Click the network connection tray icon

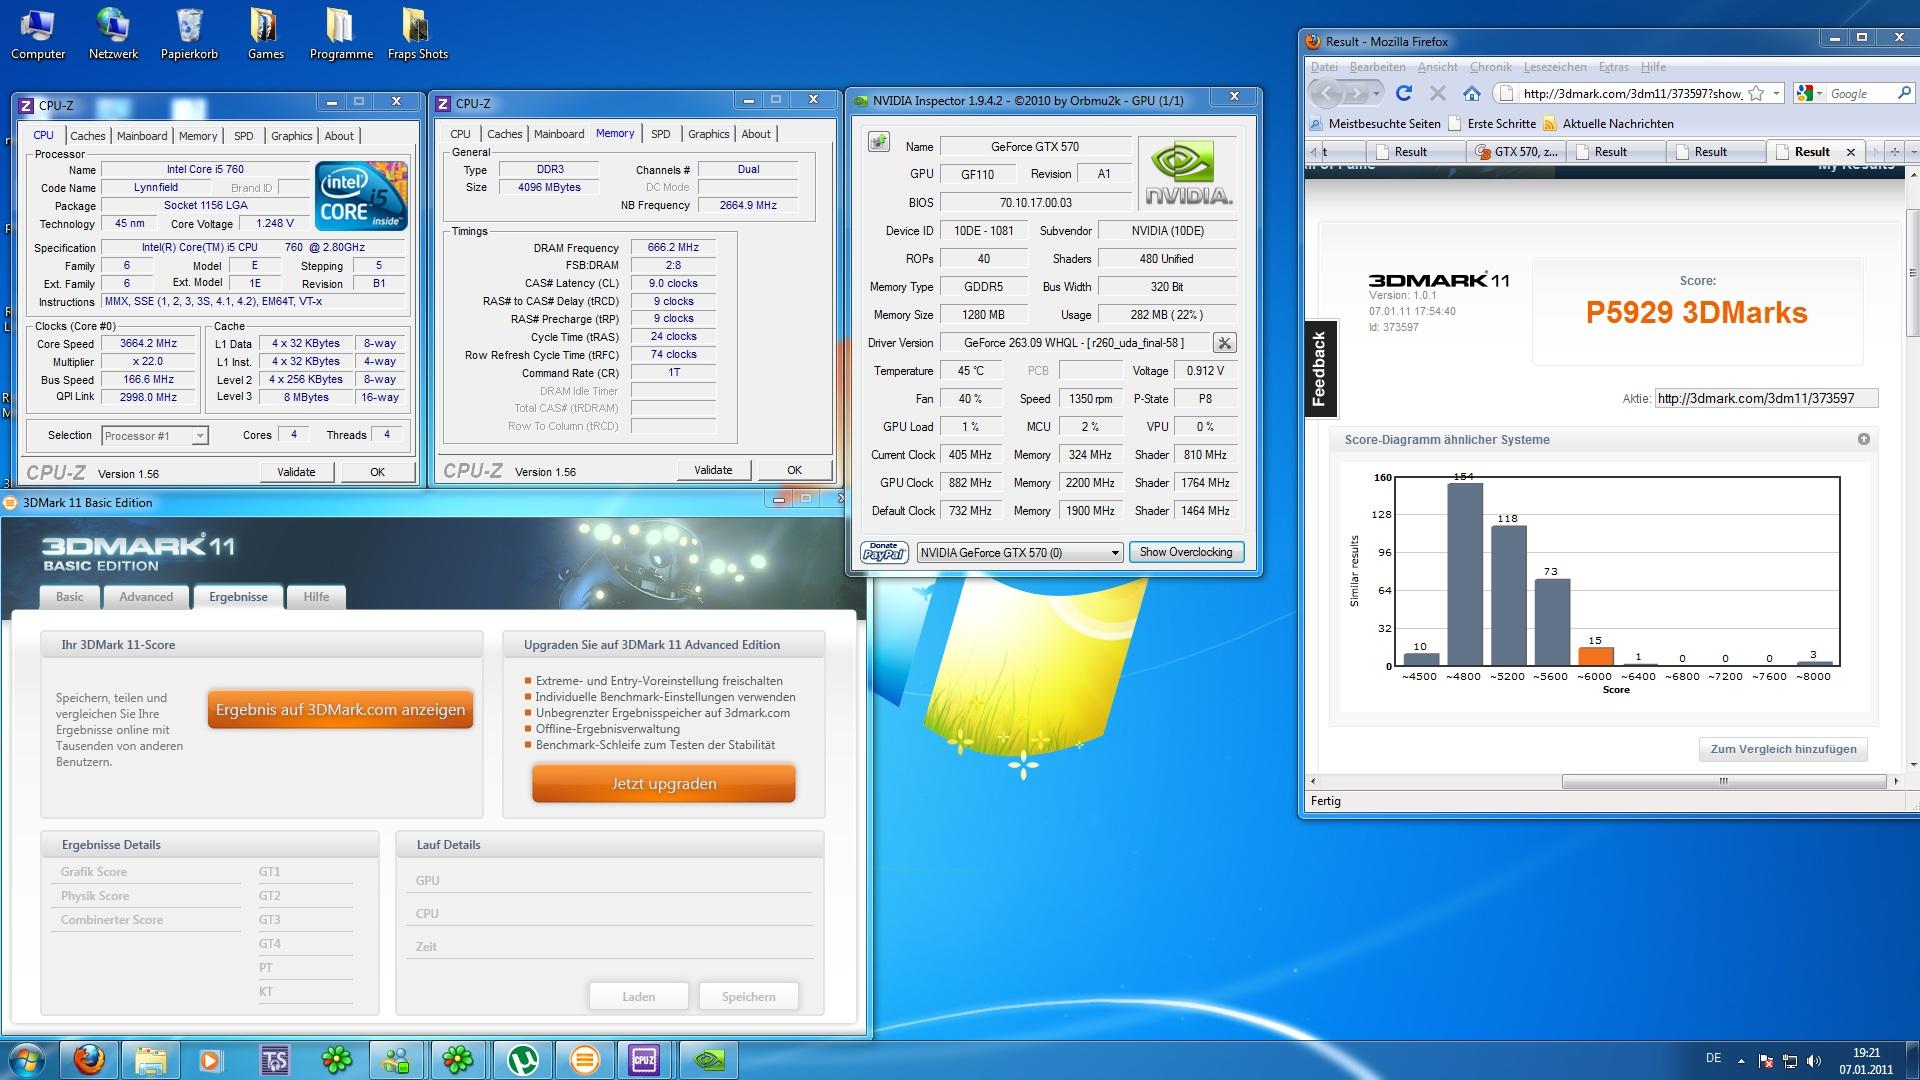(x=1790, y=1060)
